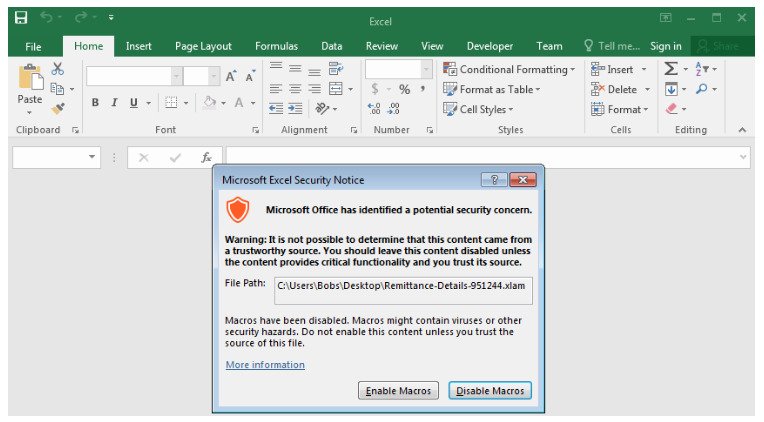Click the Save icon in quick access toolbar
Viewport: 764px width, 422px height.
tap(21, 18)
